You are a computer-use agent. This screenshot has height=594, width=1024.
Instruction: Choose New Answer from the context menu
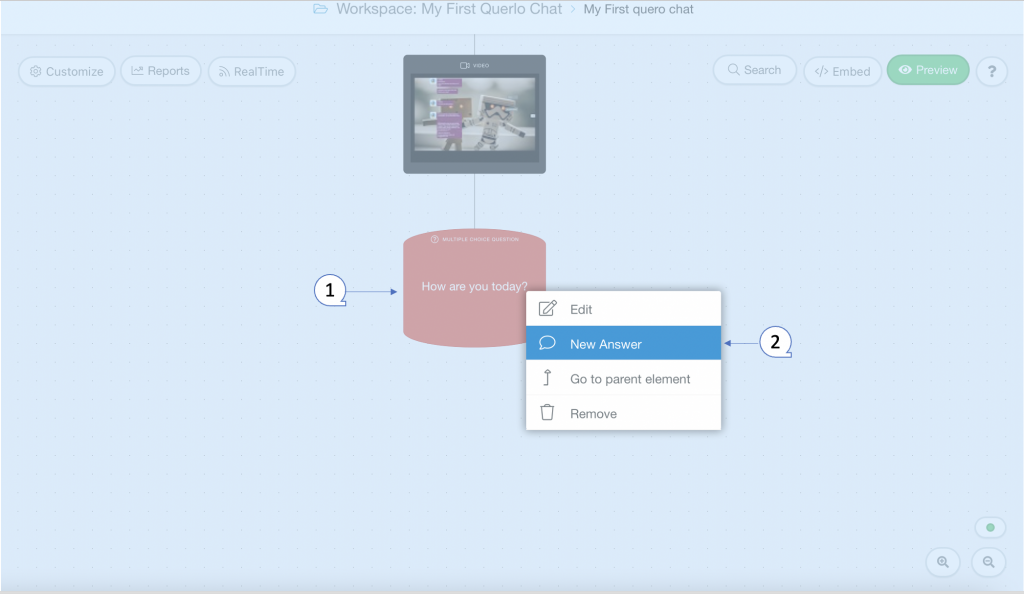click(x=623, y=343)
